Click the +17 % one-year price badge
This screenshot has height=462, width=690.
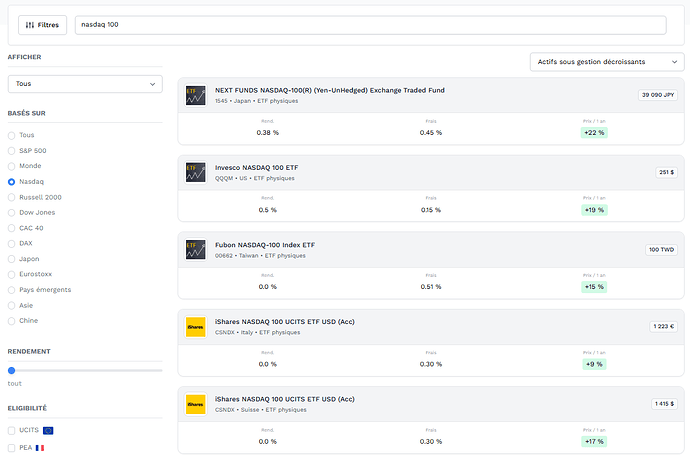[x=594, y=441]
